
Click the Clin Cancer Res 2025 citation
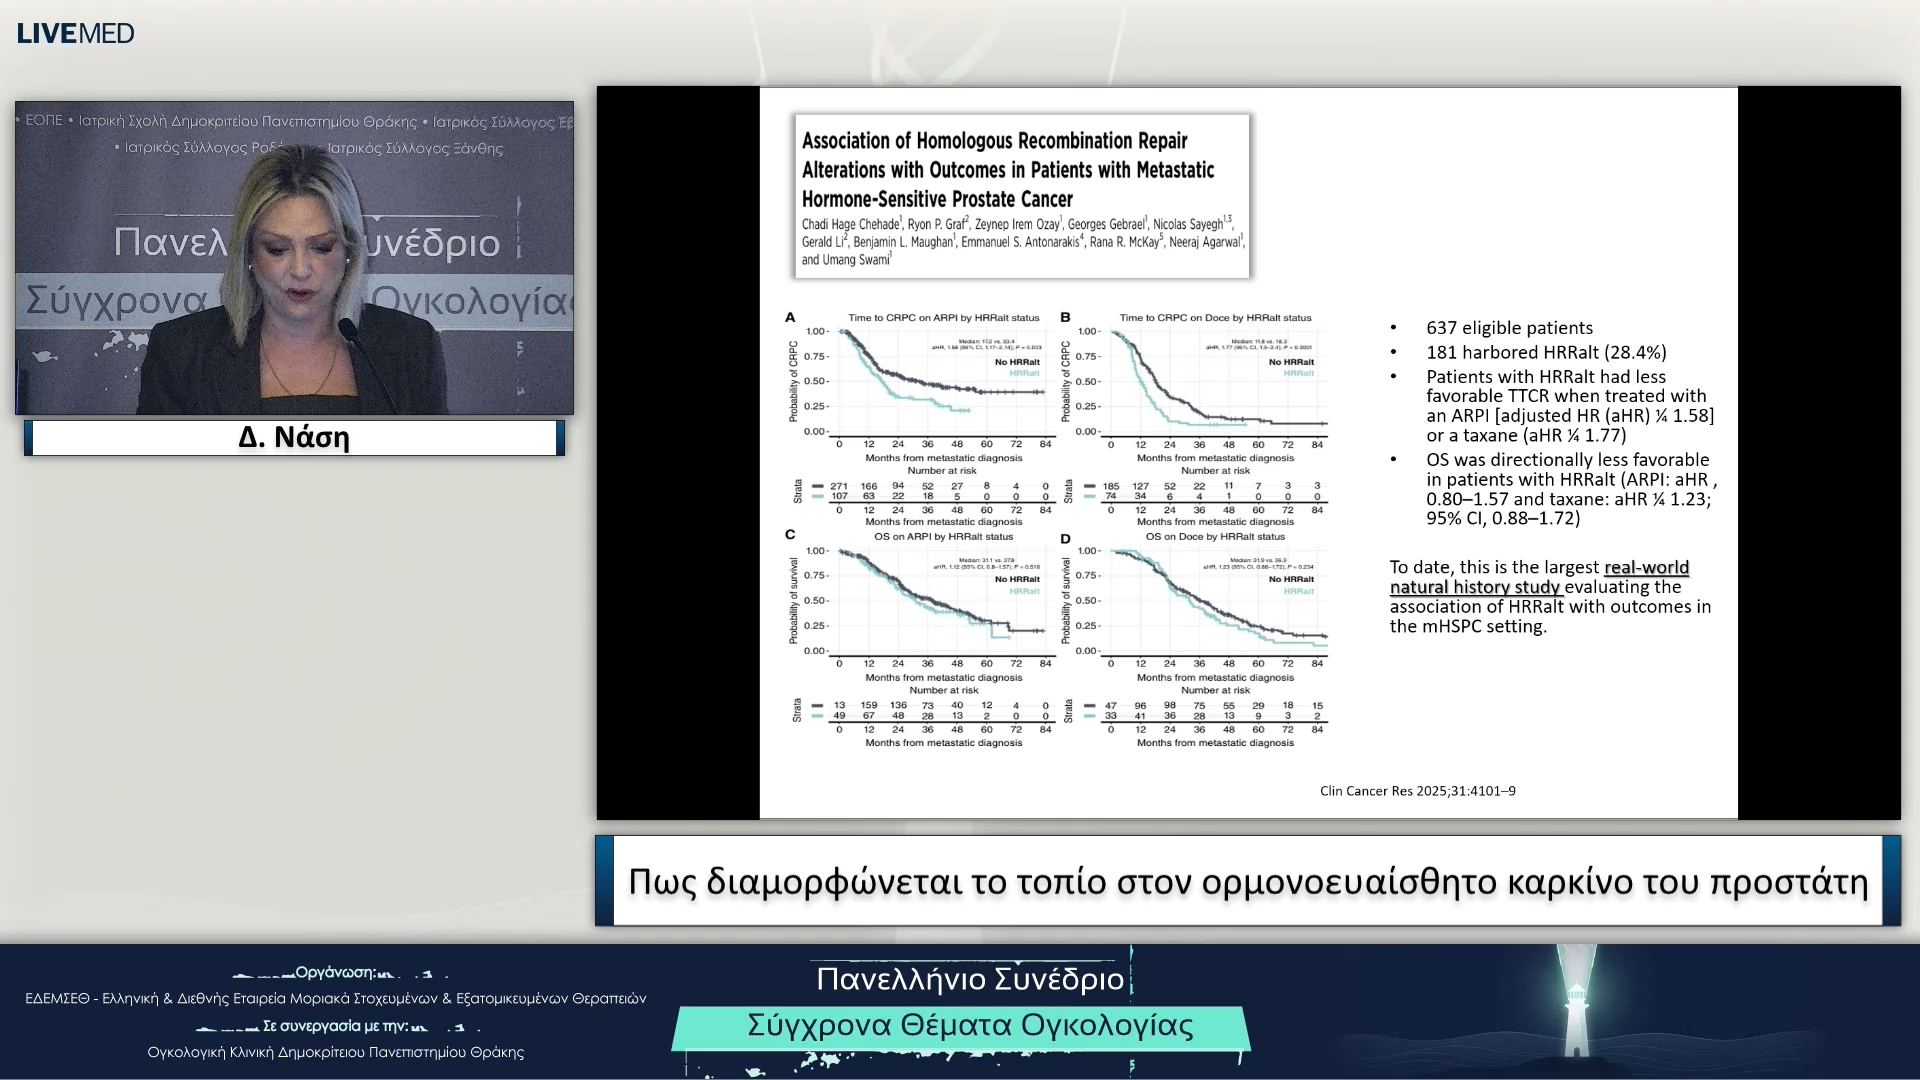[x=1417, y=791]
